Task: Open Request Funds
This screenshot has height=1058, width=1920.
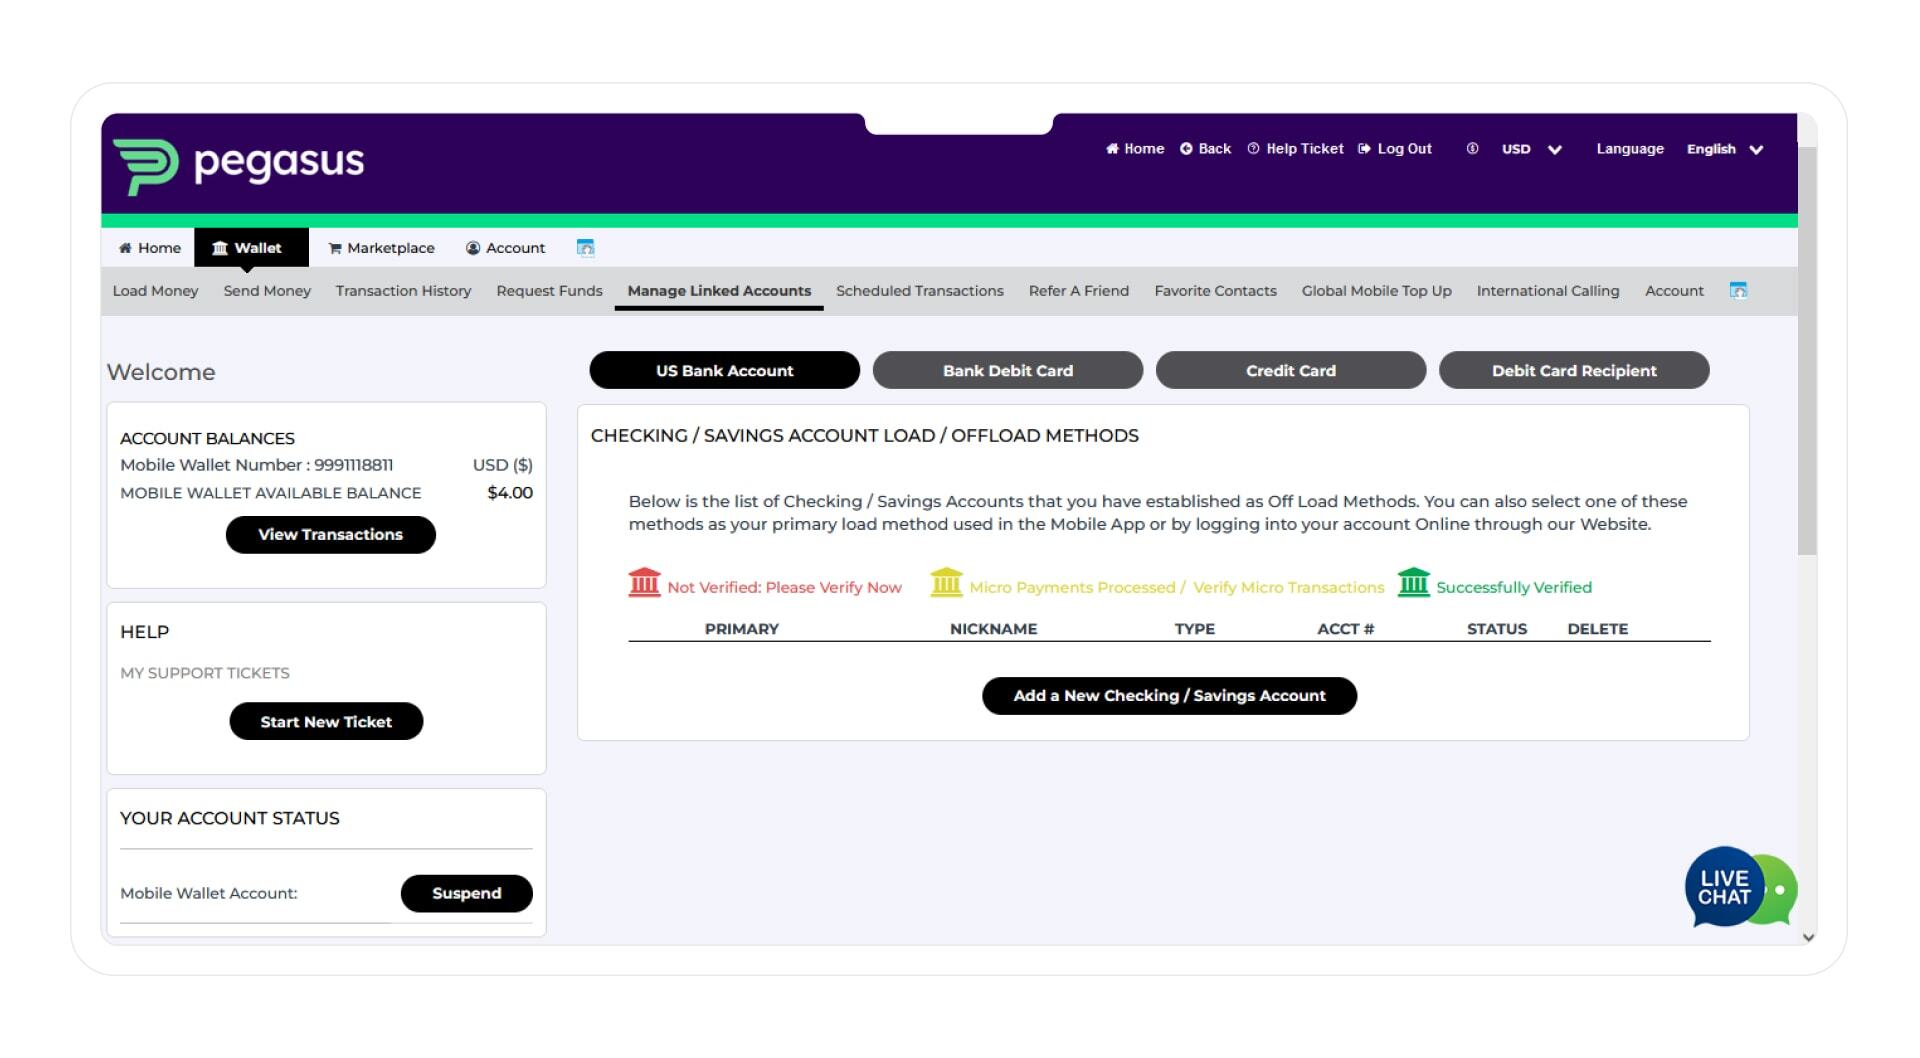Action: click(549, 290)
